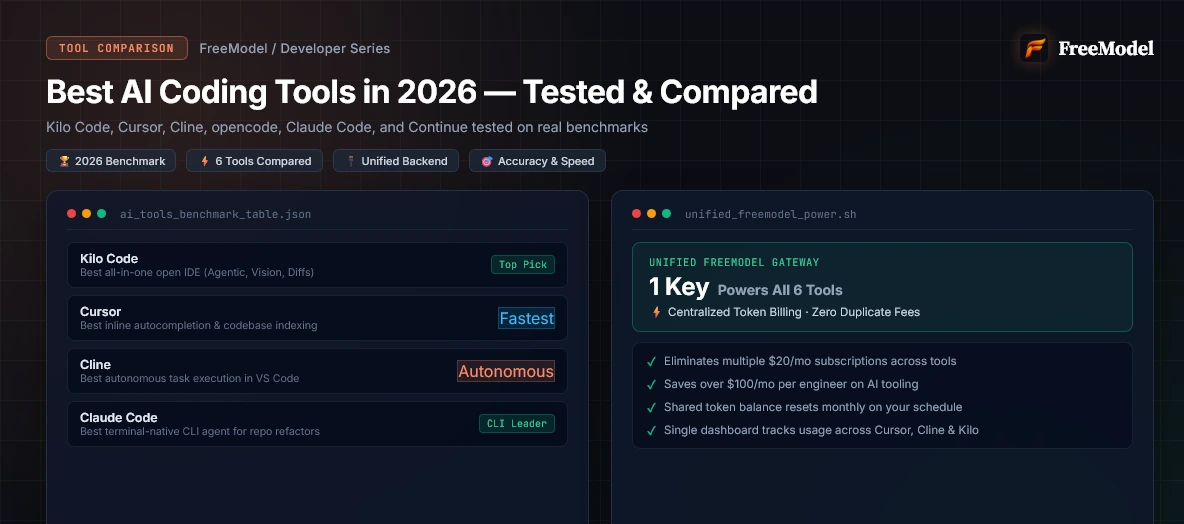
Task: Click Eliminates multiple $20/mo subscriptions line
Action: [x=810, y=361]
